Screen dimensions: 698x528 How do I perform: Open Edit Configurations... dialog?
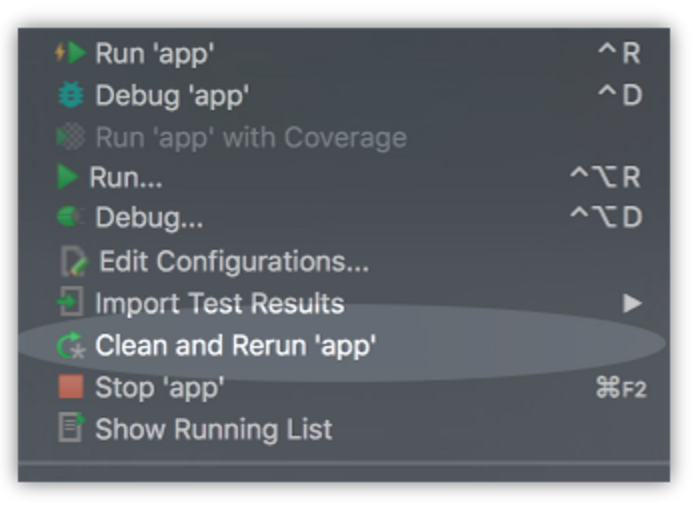[234, 262]
